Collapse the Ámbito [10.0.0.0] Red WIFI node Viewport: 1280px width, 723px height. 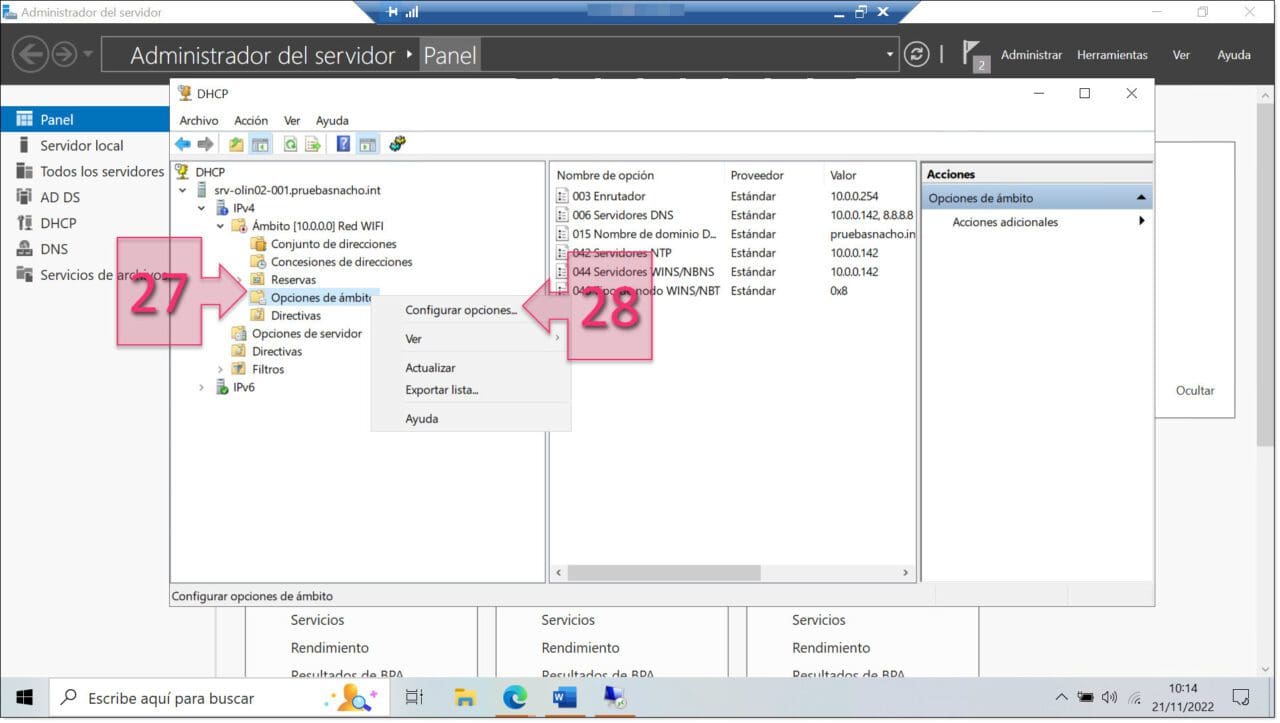point(220,226)
